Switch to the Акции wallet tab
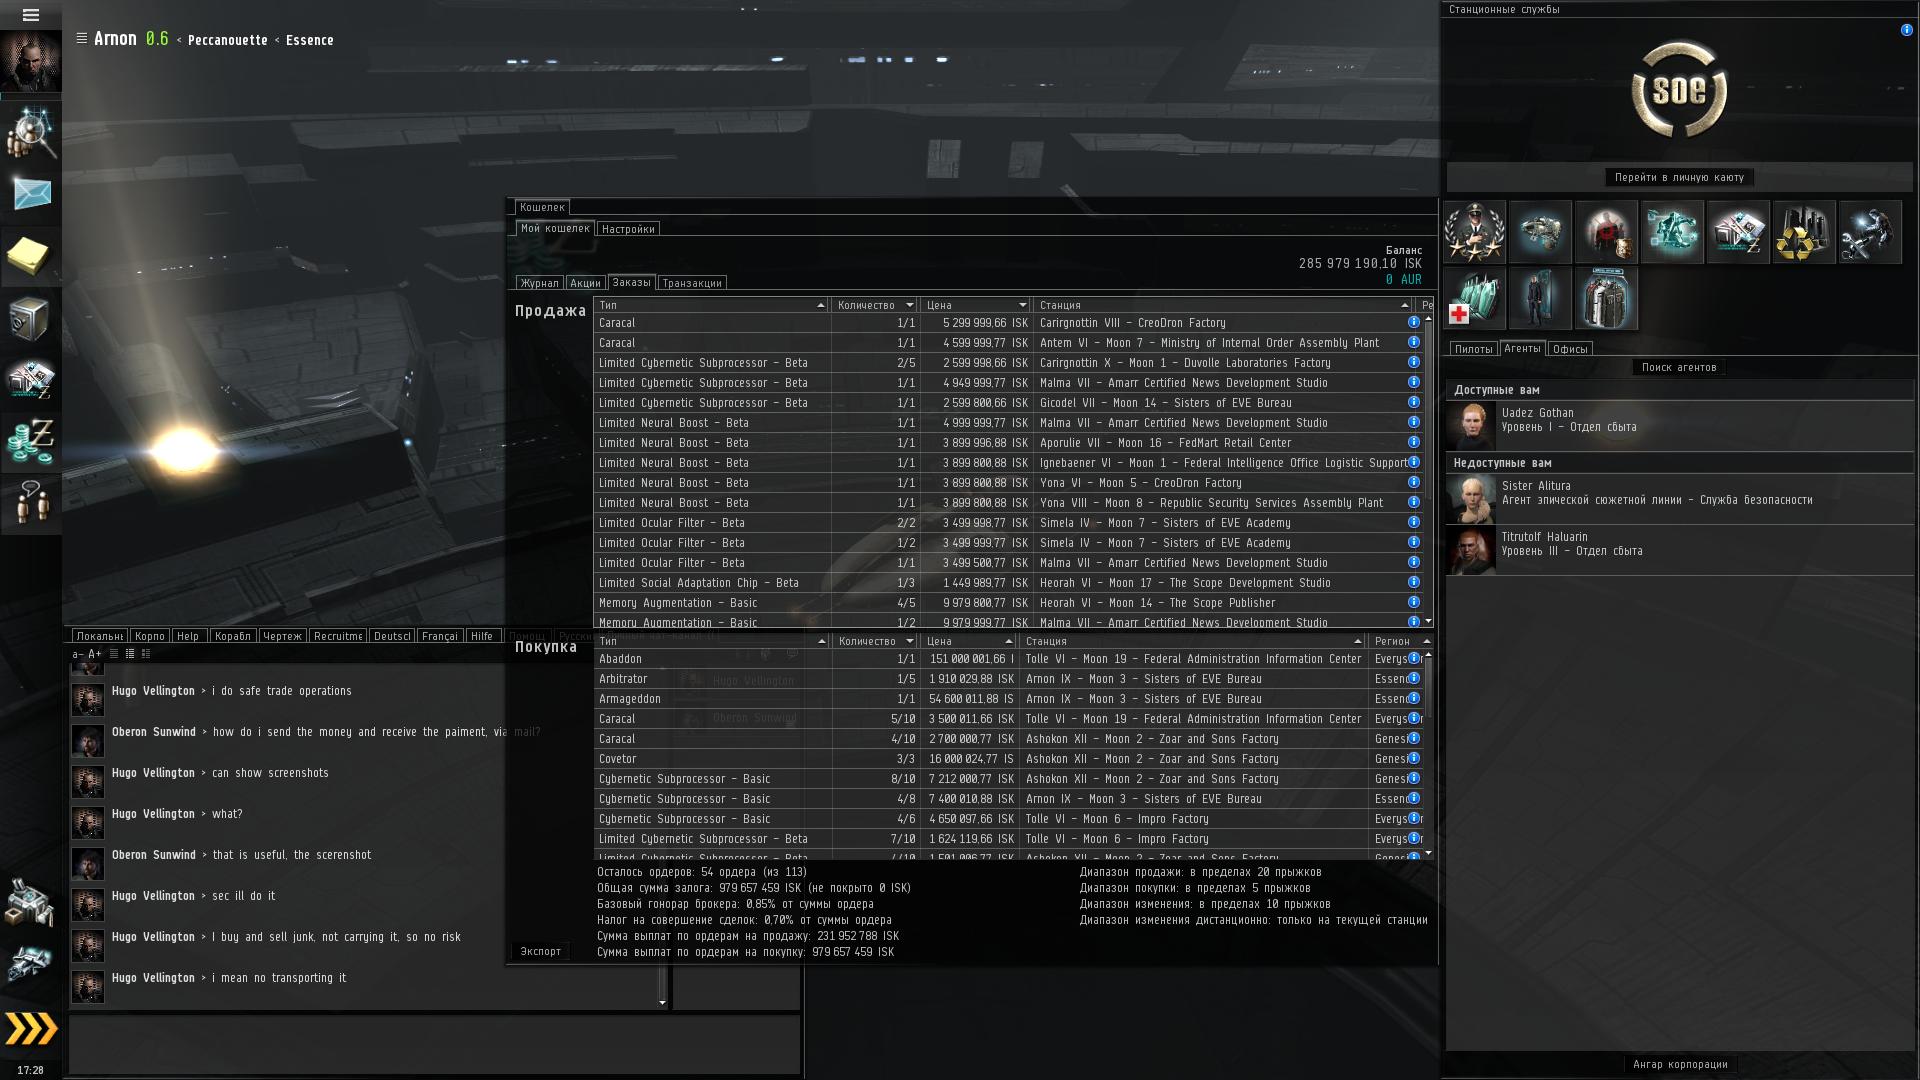 pyautogui.click(x=585, y=283)
